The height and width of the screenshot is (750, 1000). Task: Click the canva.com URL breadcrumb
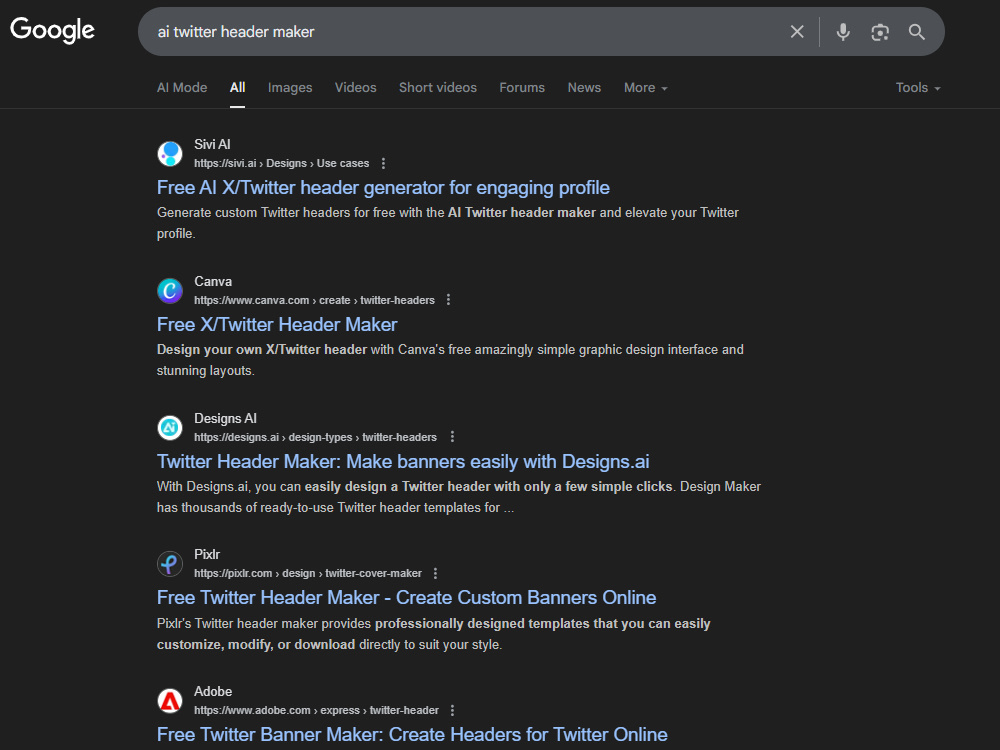click(x=314, y=300)
